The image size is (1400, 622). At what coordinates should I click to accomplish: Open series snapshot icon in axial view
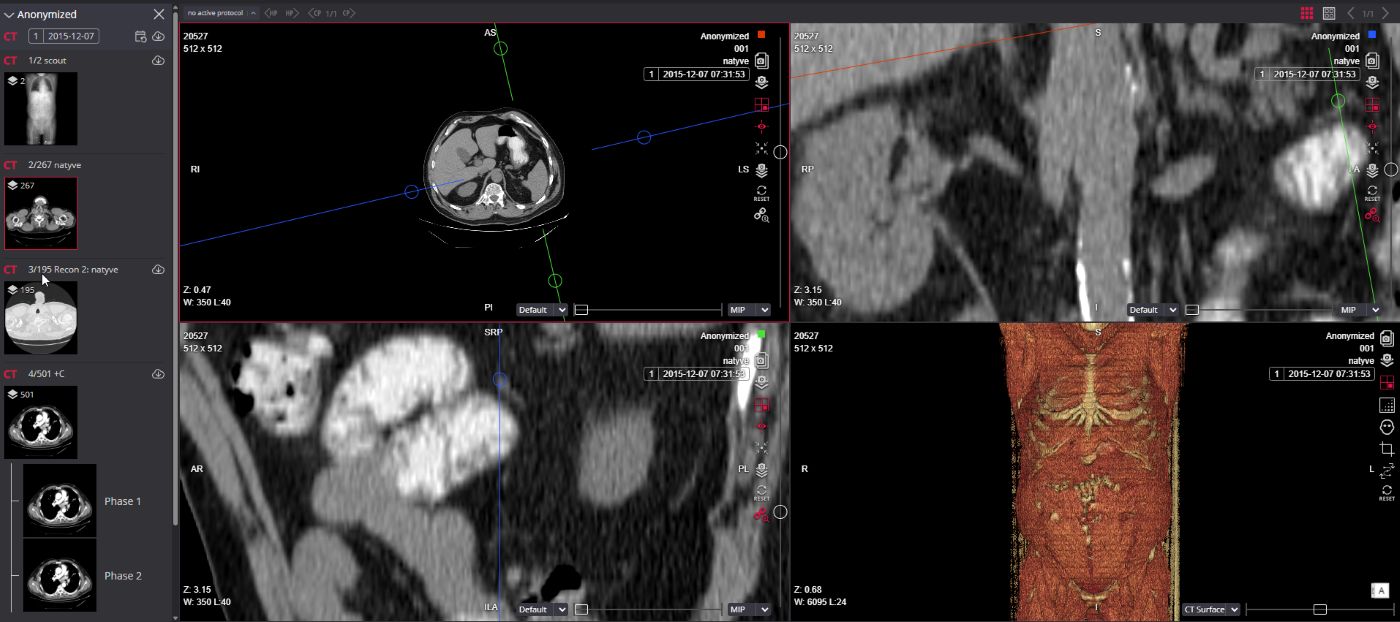tap(761, 60)
